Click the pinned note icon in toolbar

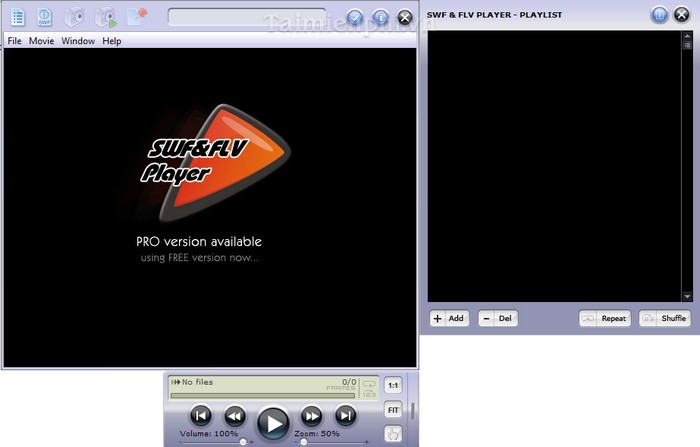[137, 17]
